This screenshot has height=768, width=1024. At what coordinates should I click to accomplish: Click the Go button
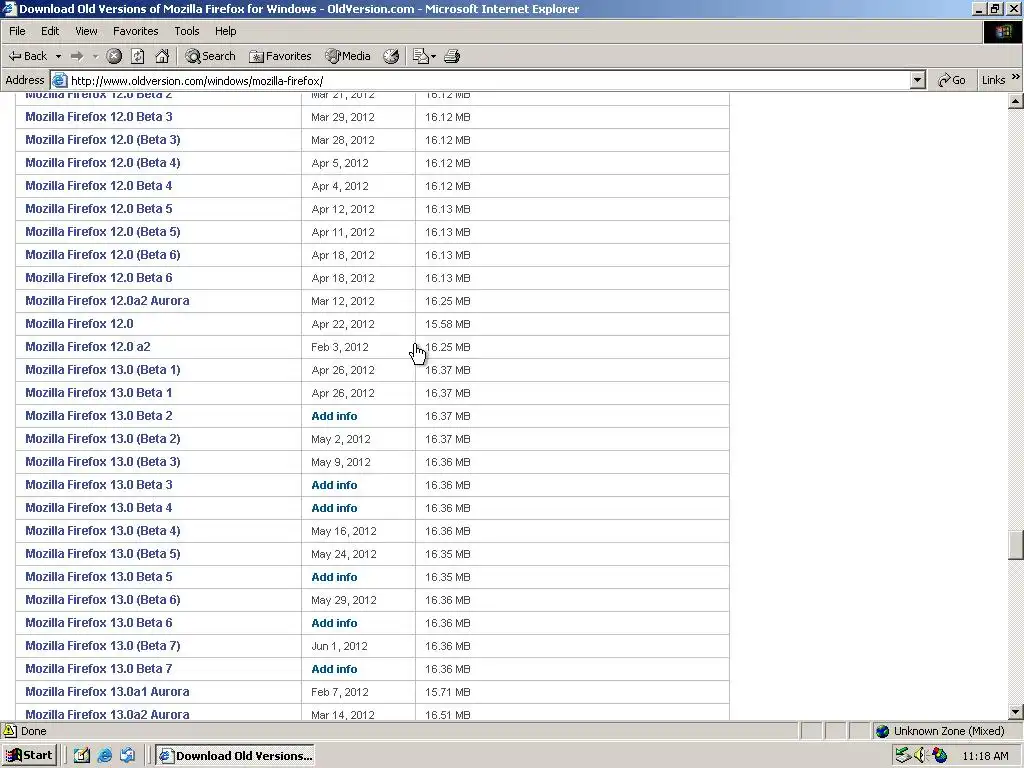pos(952,80)
